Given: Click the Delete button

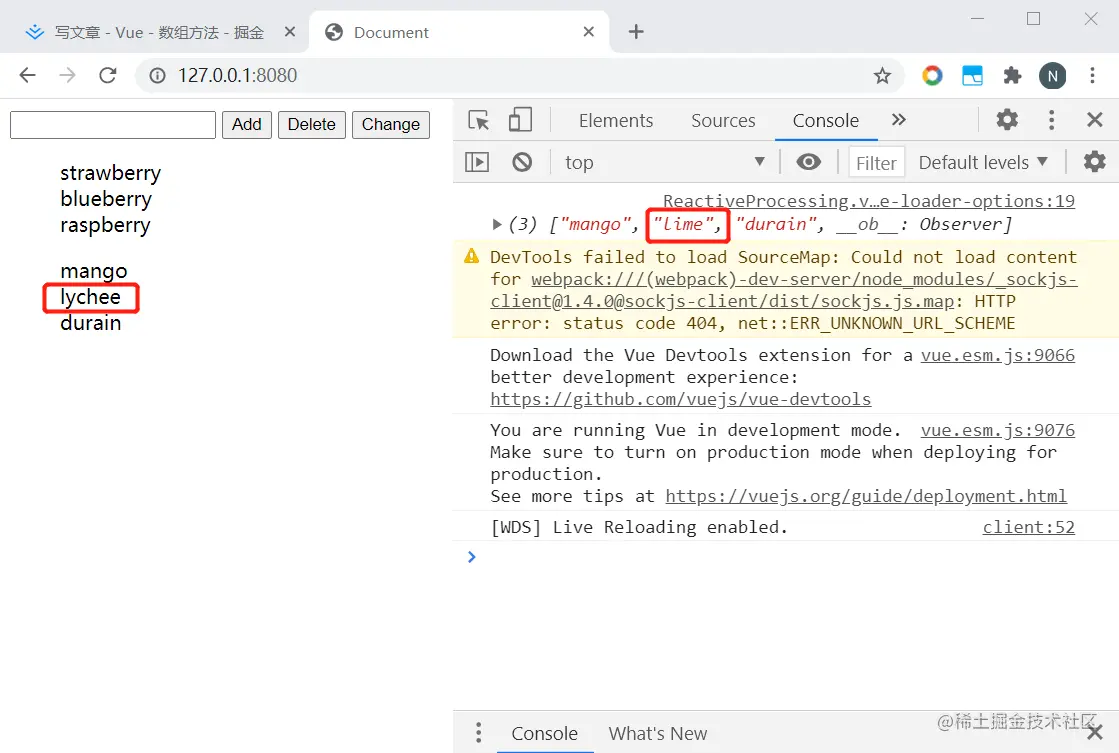Looking at the screenshot, I should tap(311, 124).
